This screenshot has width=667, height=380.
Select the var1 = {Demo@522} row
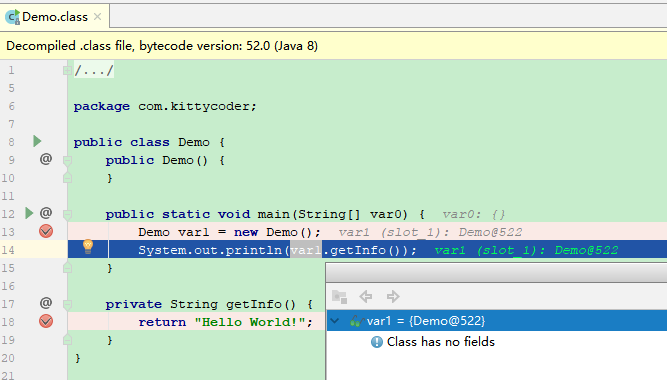[497, 321]
